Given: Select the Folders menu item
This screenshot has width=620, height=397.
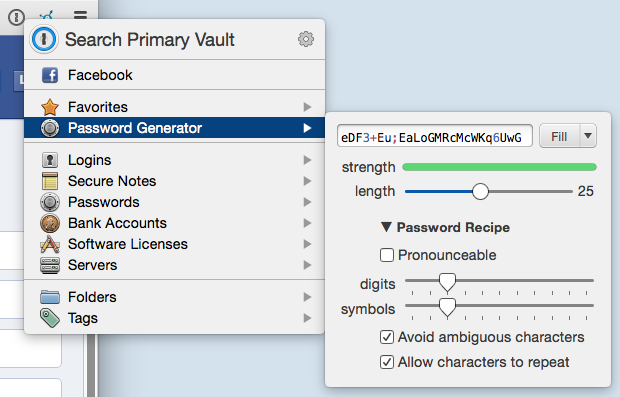Looking at the screenshot, I should point(174,297).
